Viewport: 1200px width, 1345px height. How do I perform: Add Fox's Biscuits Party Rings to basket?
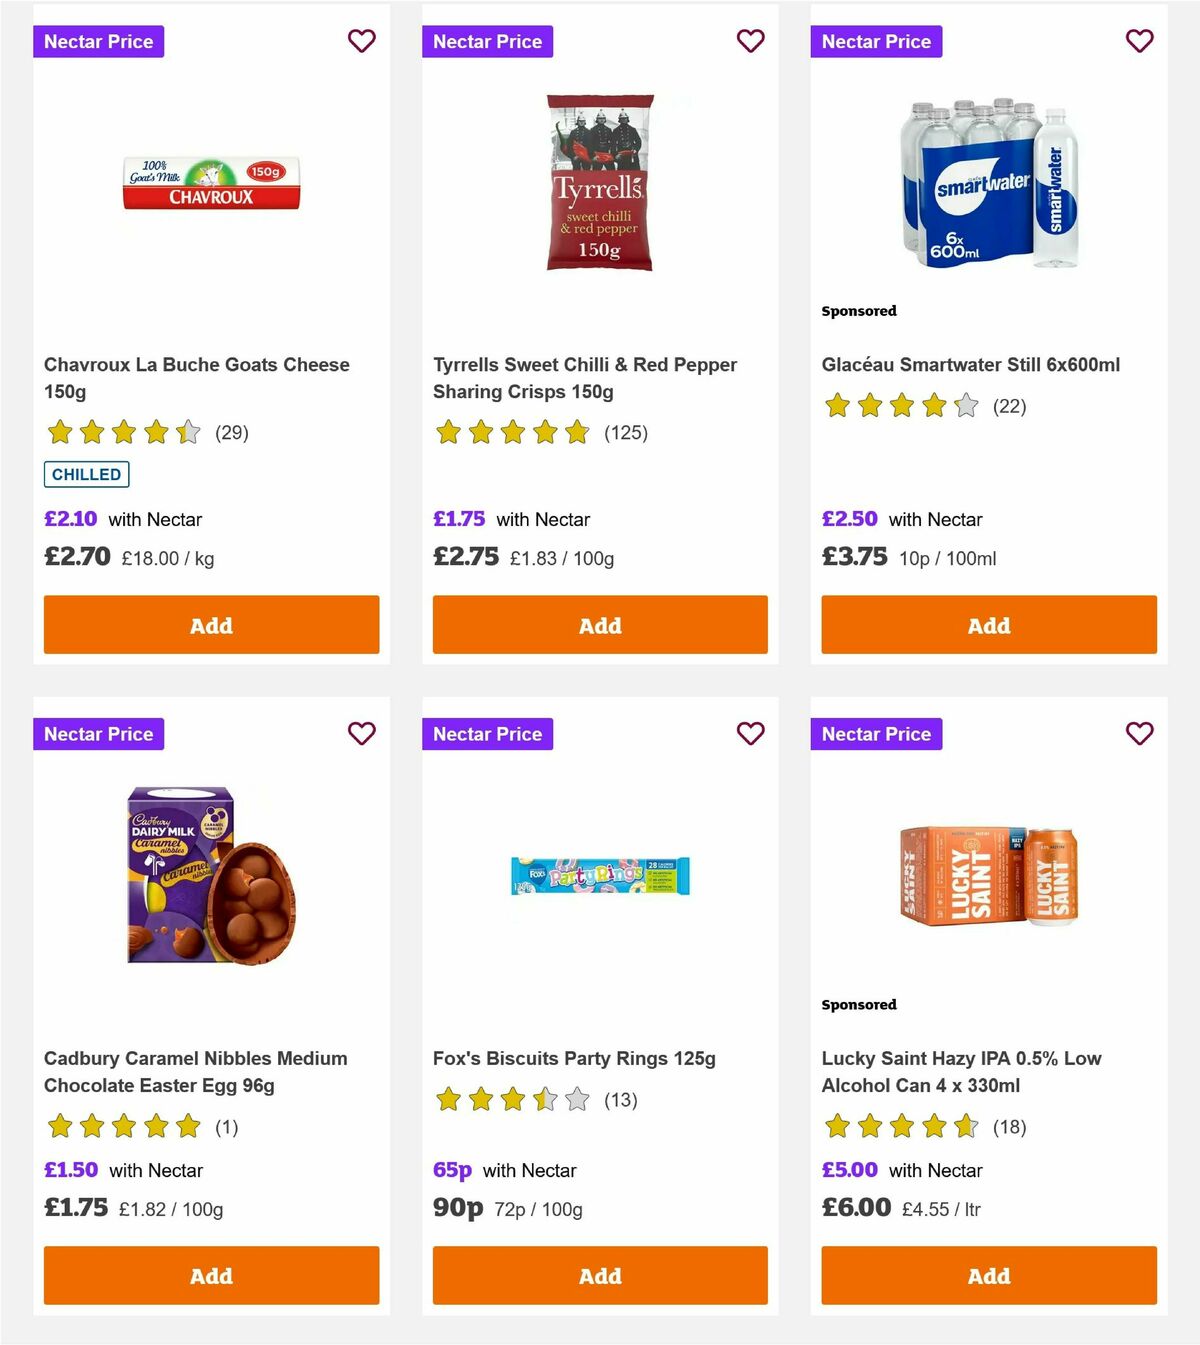point(599,1276)
